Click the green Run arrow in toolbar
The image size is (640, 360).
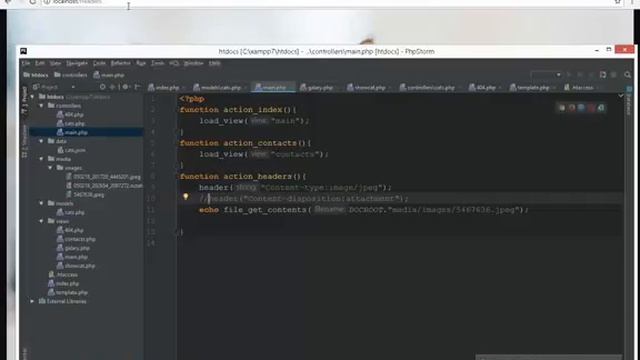[x=569, y=75]
